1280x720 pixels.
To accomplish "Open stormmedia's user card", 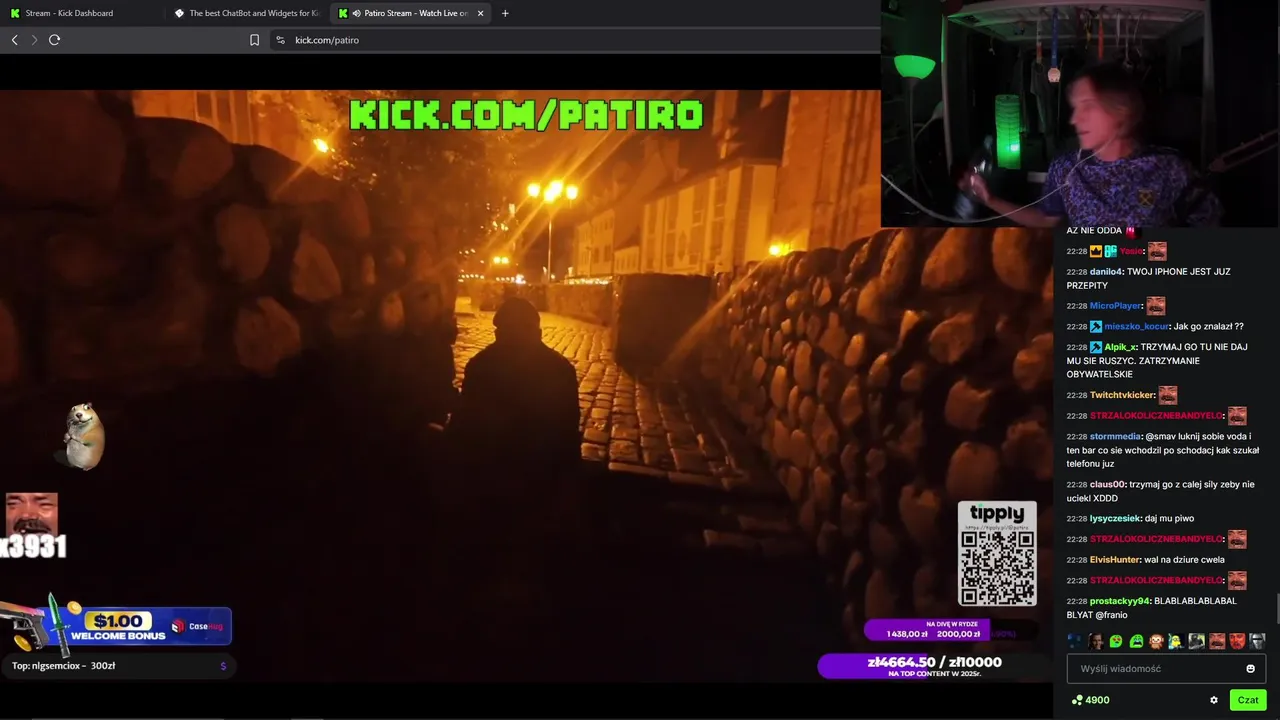I will [1115, 437].
